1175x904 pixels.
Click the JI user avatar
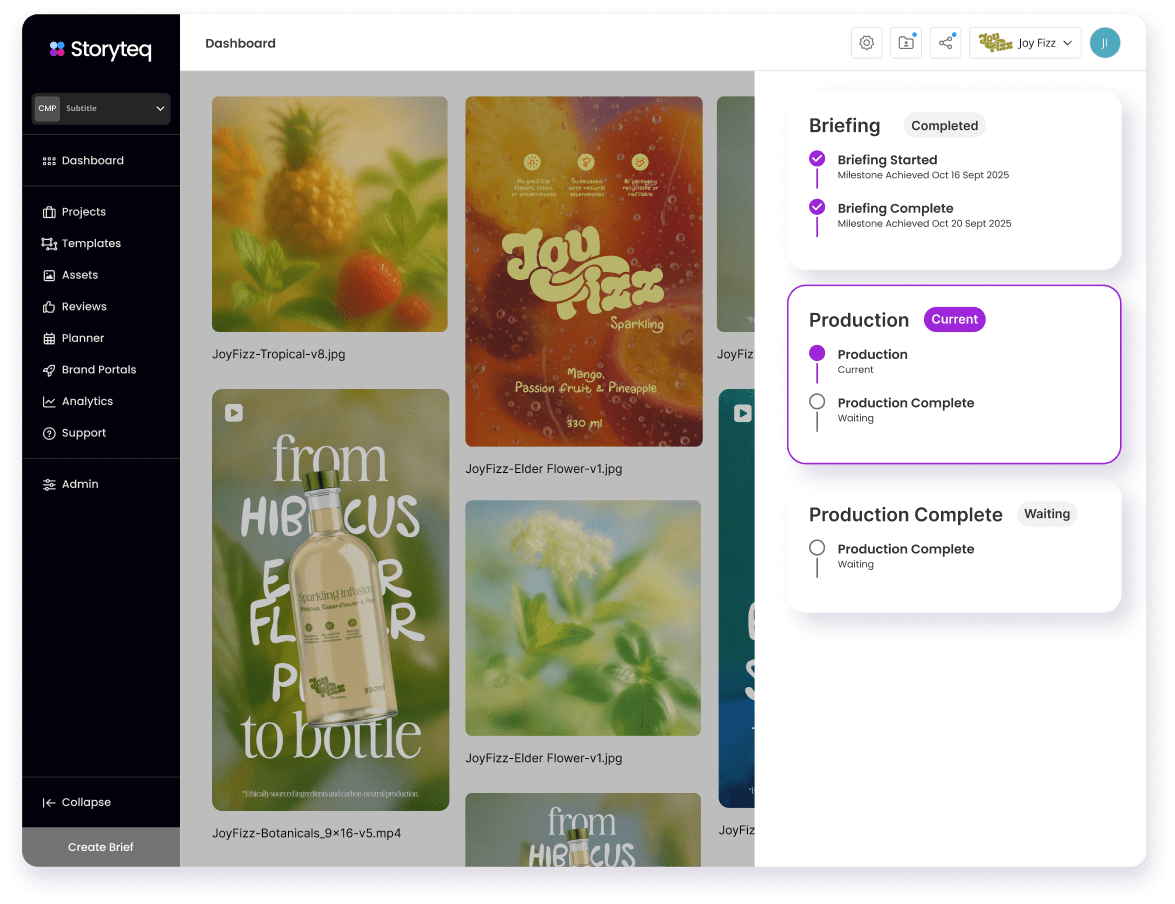click(1104, 43)
